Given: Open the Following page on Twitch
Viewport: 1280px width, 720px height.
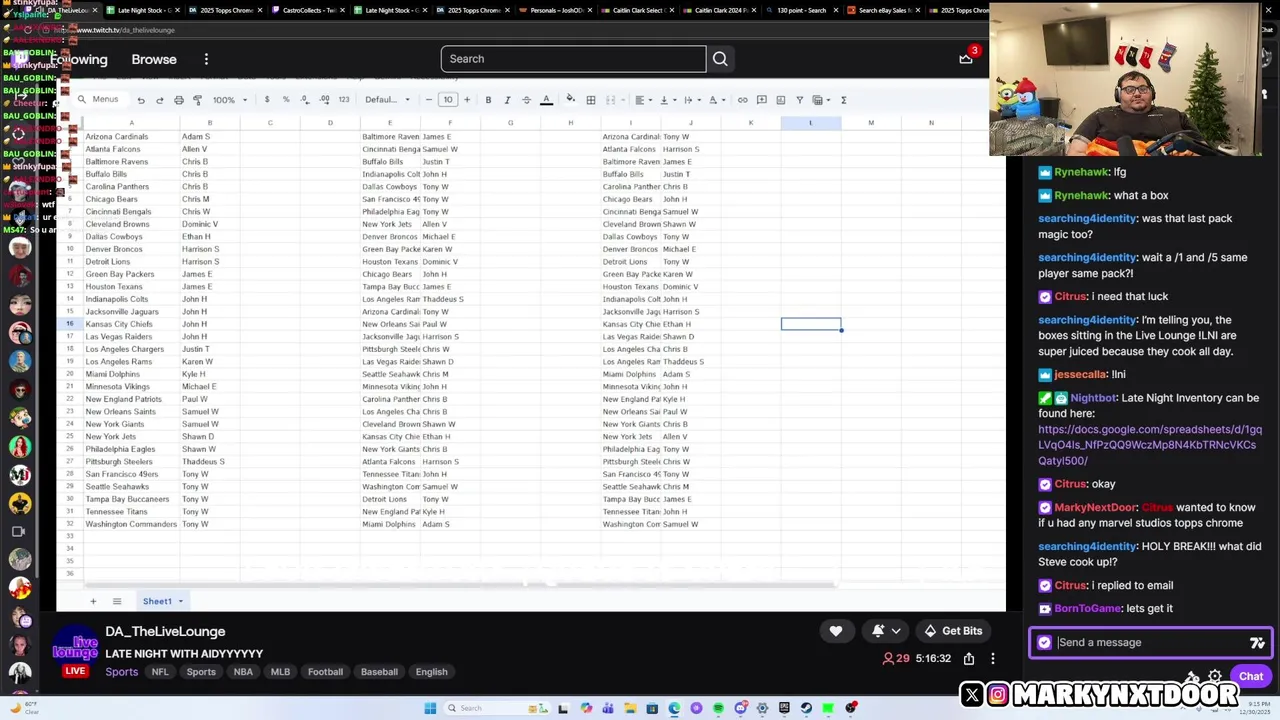Looking at the screenshot, I should click(x=80, y=59).
